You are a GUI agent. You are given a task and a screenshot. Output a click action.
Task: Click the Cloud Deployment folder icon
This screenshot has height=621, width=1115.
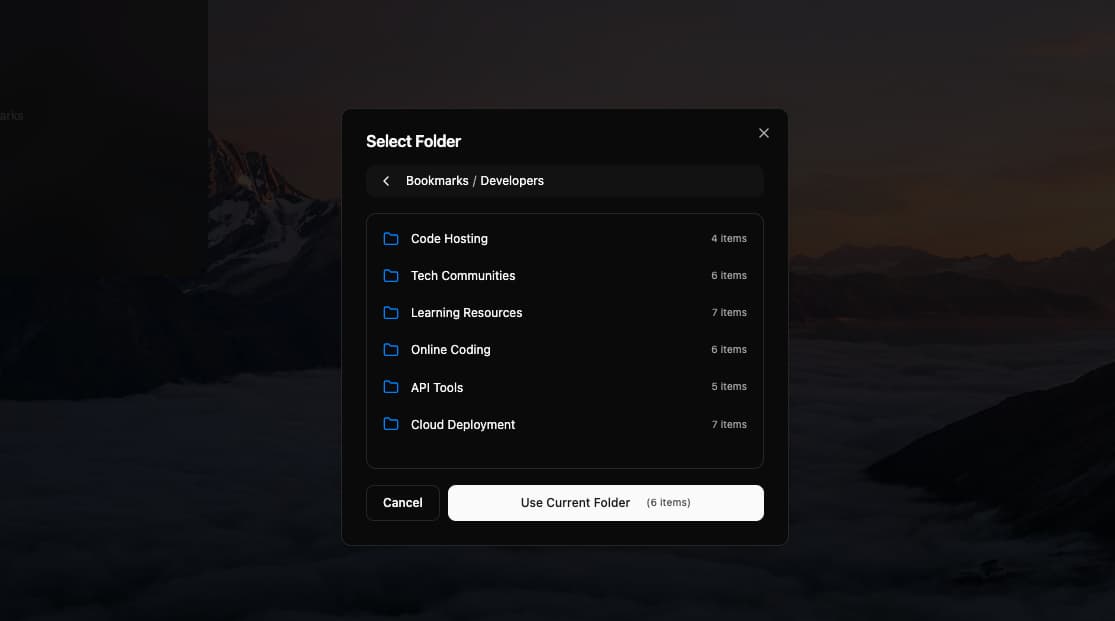[390, 424]
